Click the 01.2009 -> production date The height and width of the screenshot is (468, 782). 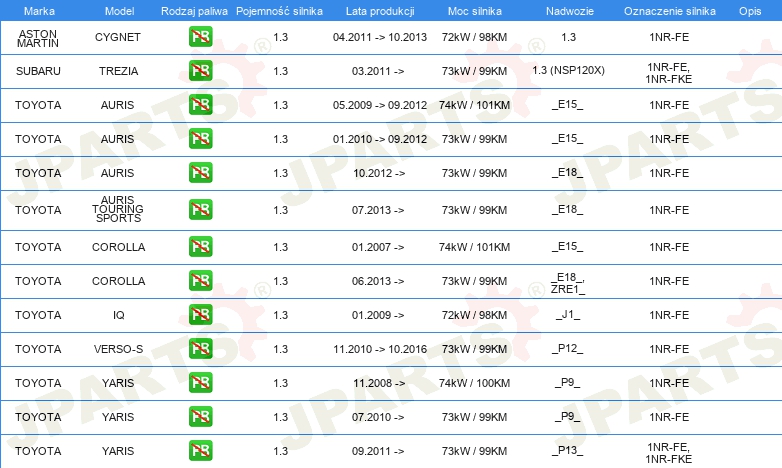coord(378,315)
